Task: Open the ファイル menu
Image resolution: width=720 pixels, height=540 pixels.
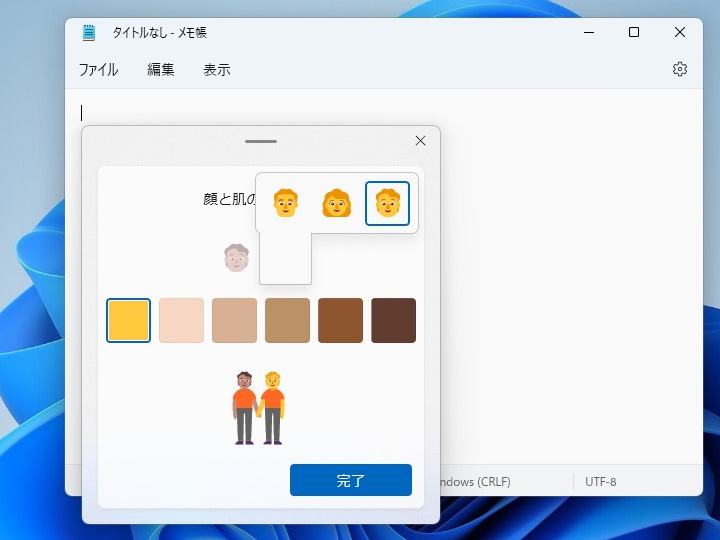Action: pos(99,70)
